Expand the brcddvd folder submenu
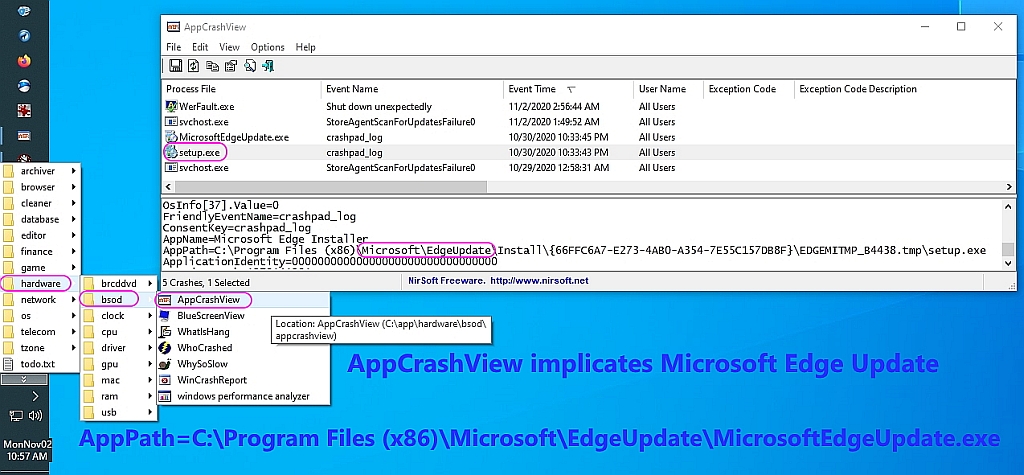 tap(118, 284)
